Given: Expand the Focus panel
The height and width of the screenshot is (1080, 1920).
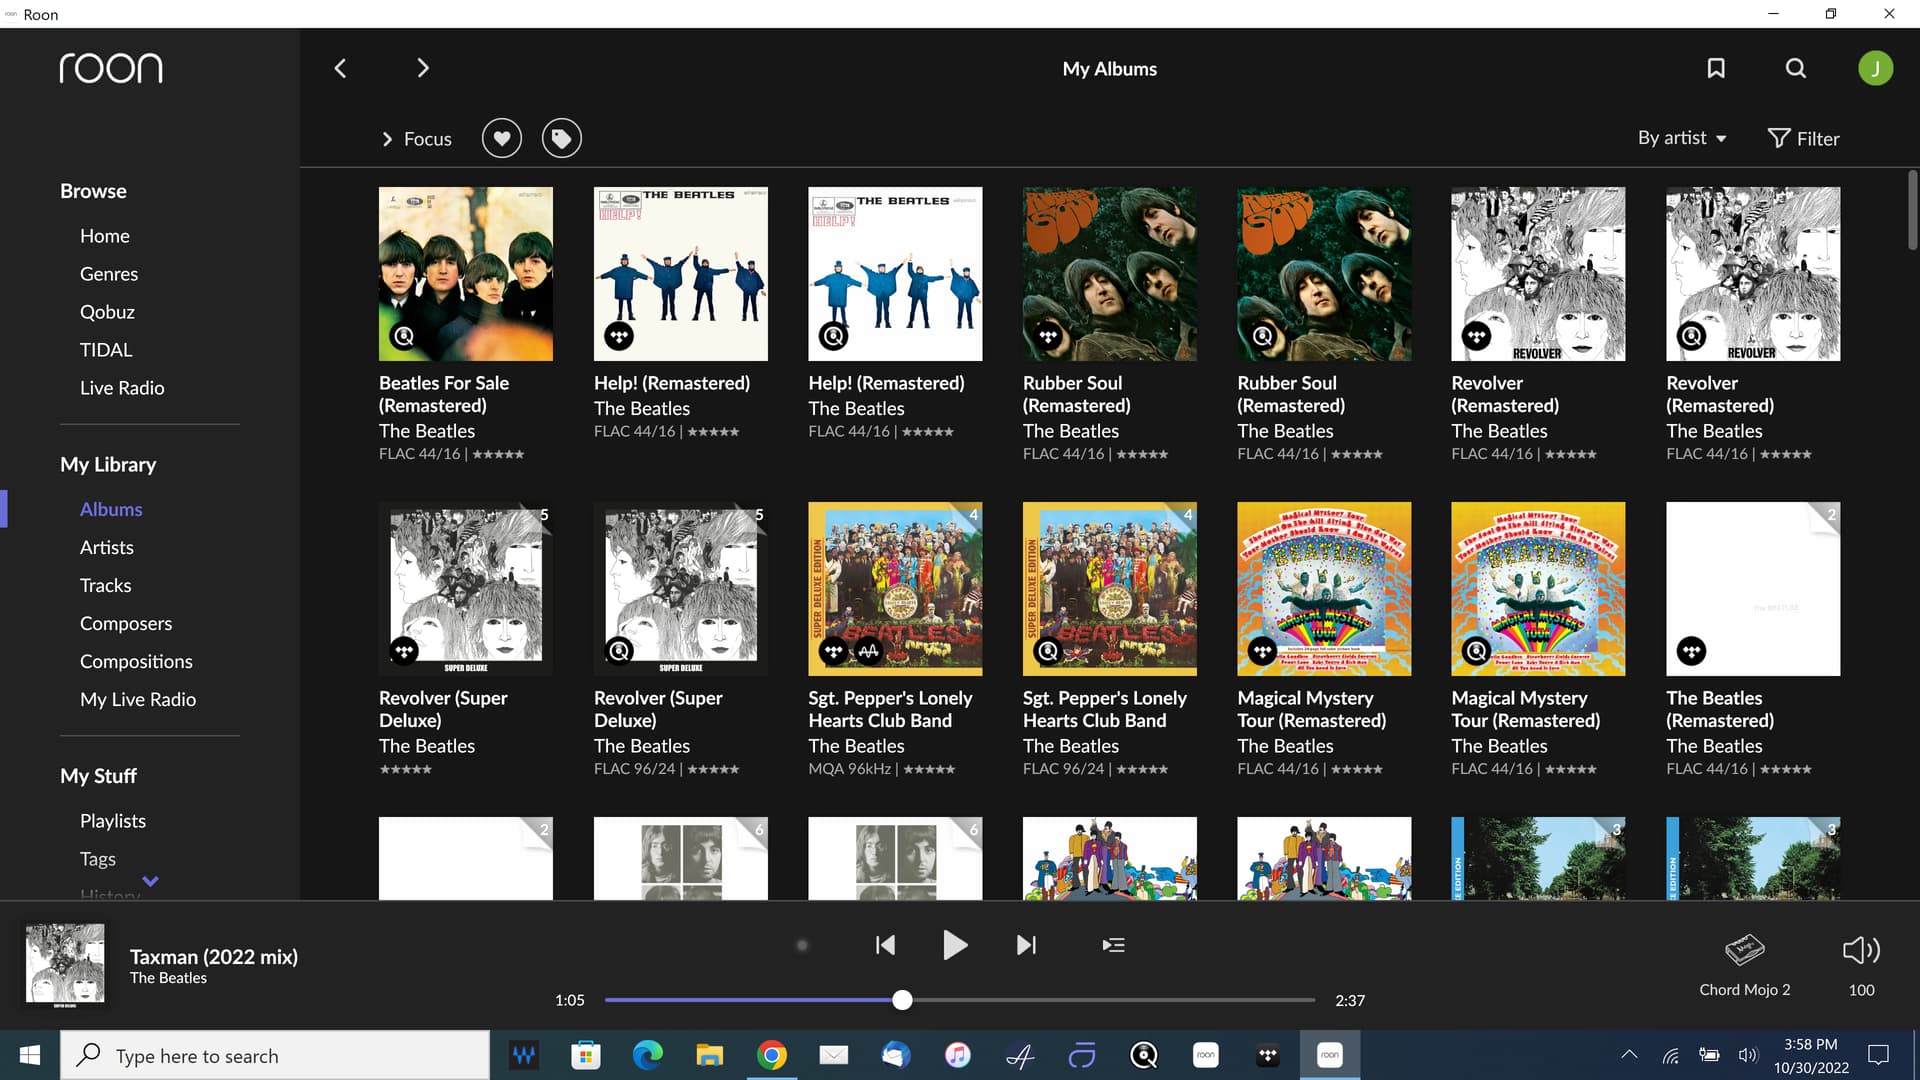Looking at the screenshot, I should (417, 139).
